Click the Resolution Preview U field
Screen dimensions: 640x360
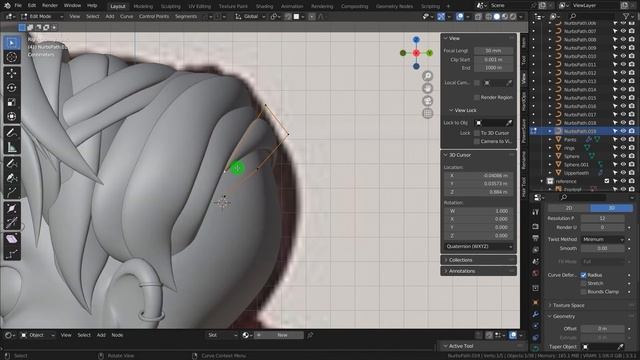(x=603, y=218)
